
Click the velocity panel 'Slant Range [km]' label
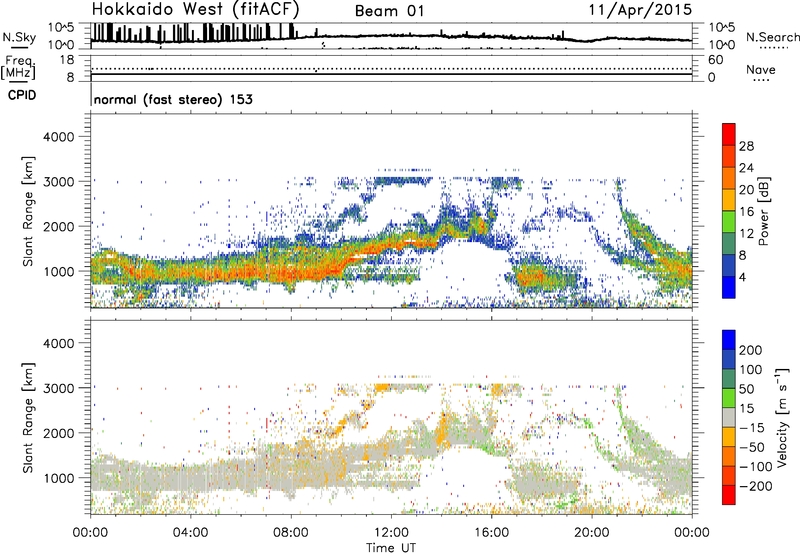pyautogui.click(x=28, y=418)
